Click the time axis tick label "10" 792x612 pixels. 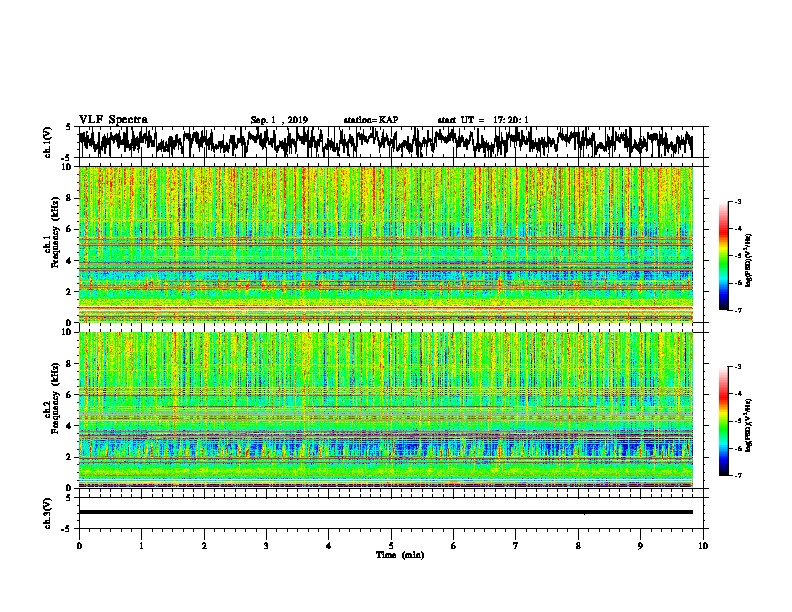pos(703,545)
